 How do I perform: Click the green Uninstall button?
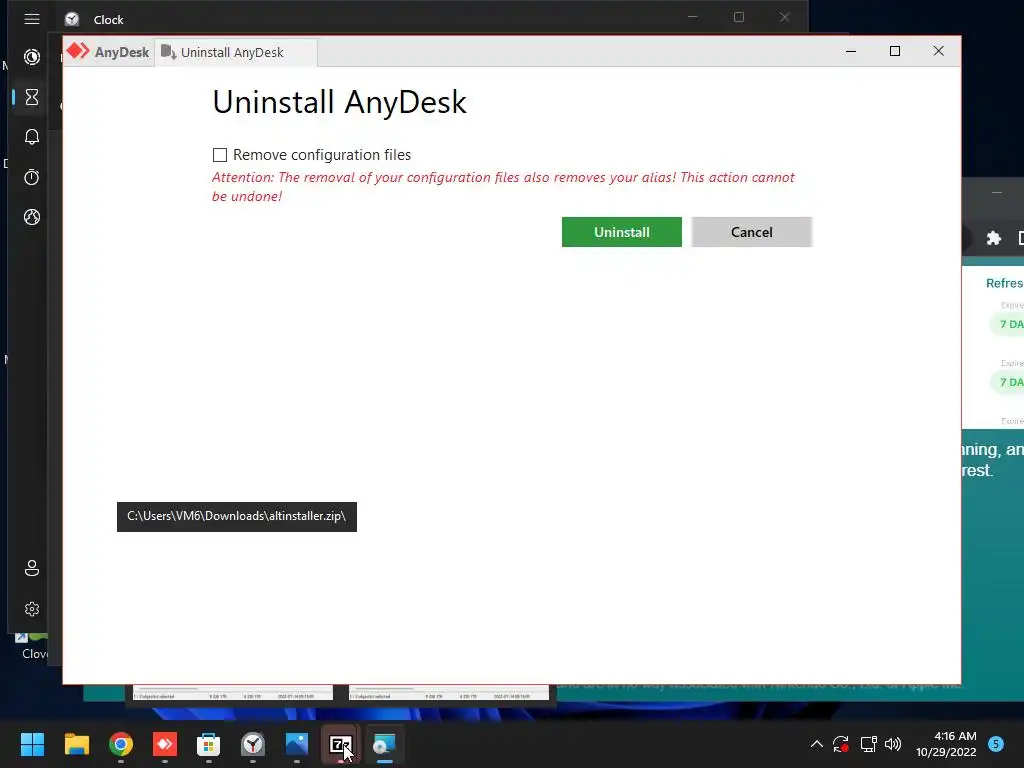click(621, 232)
